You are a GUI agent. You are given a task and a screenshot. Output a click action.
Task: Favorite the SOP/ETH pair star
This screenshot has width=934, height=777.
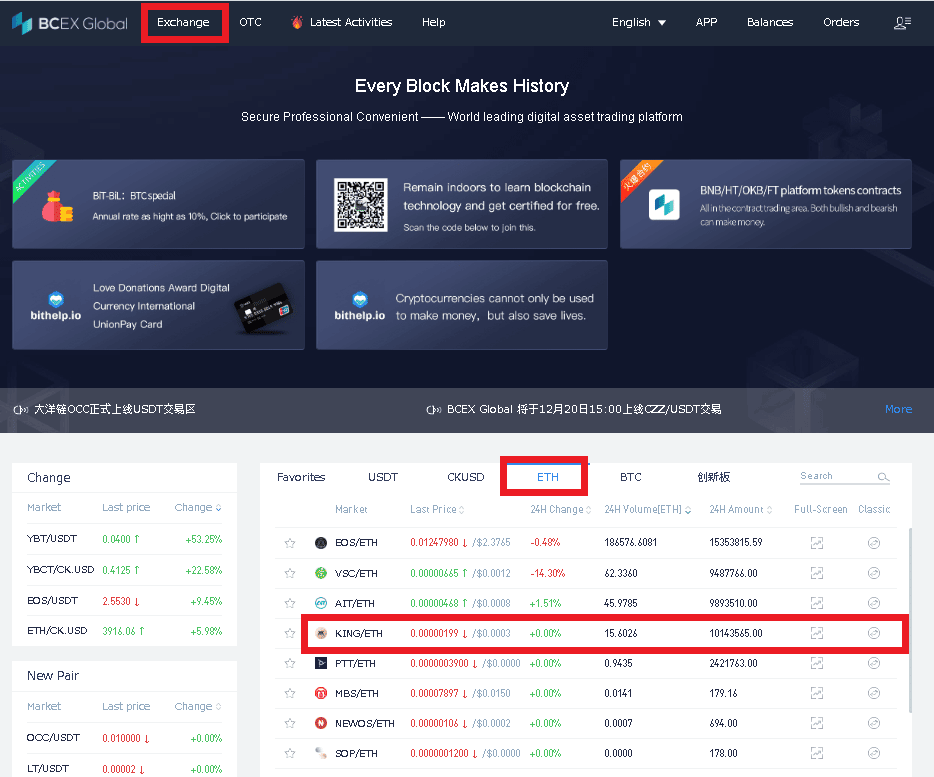pyautogui.click(x=290, y=753)
